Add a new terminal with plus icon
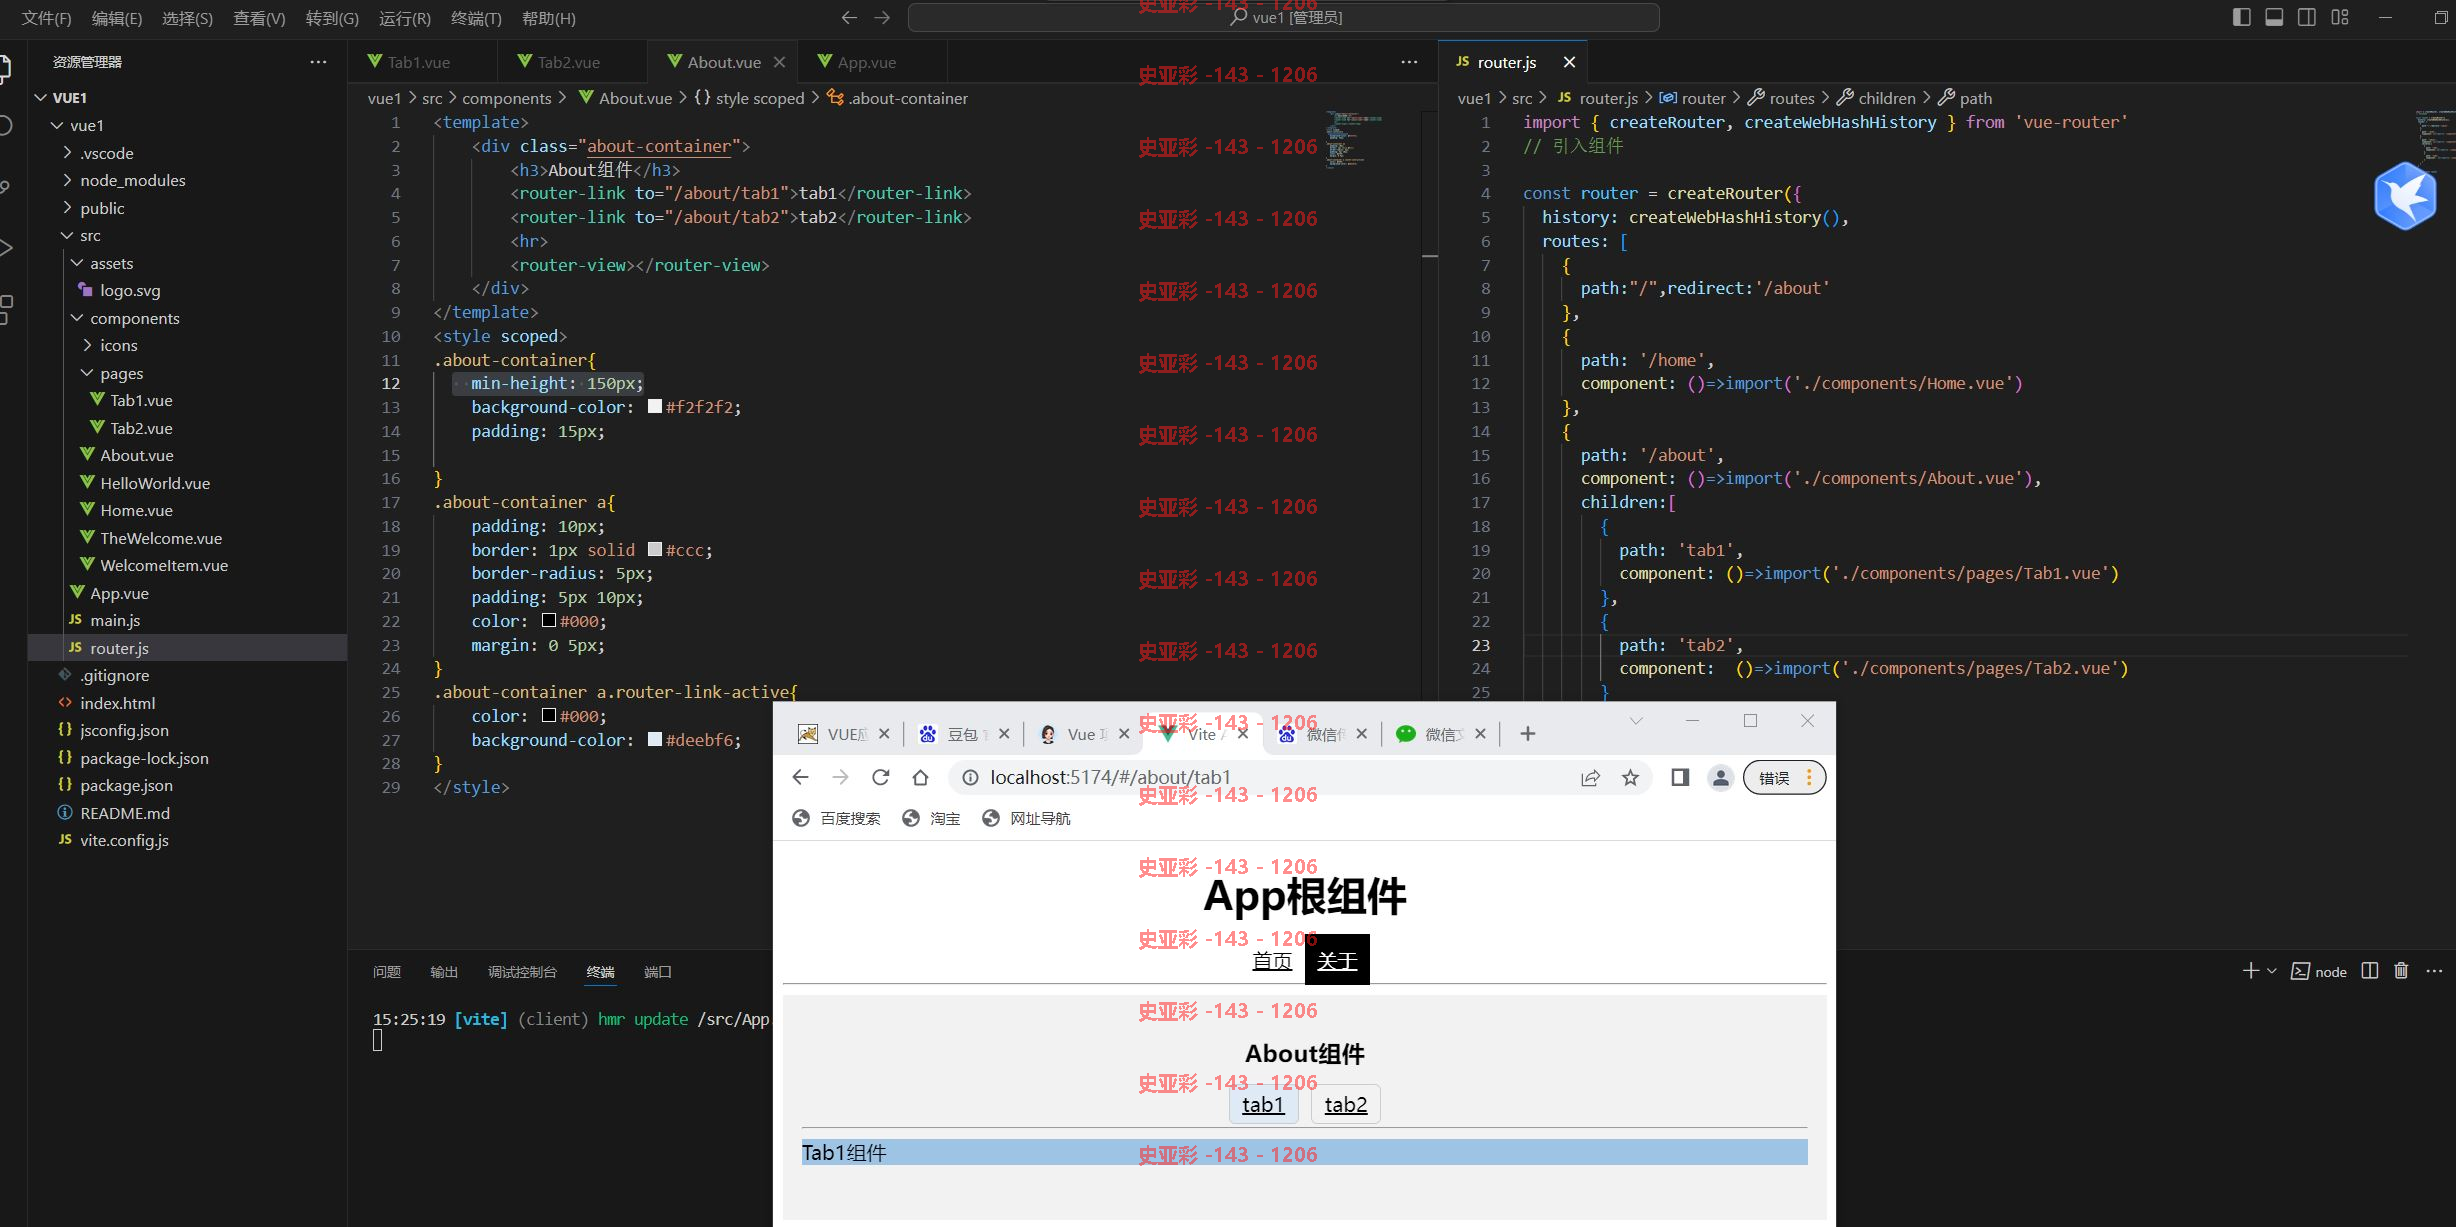2456x1227 pixels. click(x=2250, y=971)
